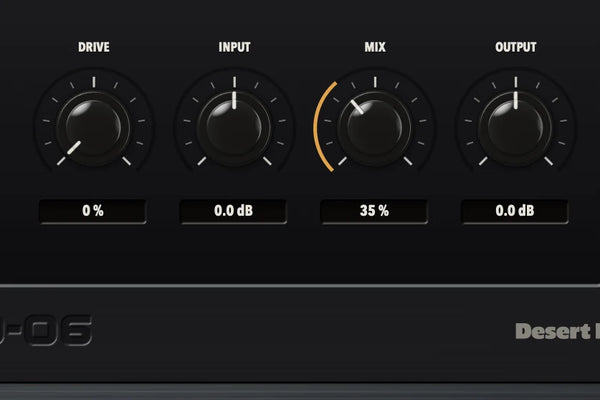Click the DRIVE knob

pyautogui.click(x=93, y=128)
